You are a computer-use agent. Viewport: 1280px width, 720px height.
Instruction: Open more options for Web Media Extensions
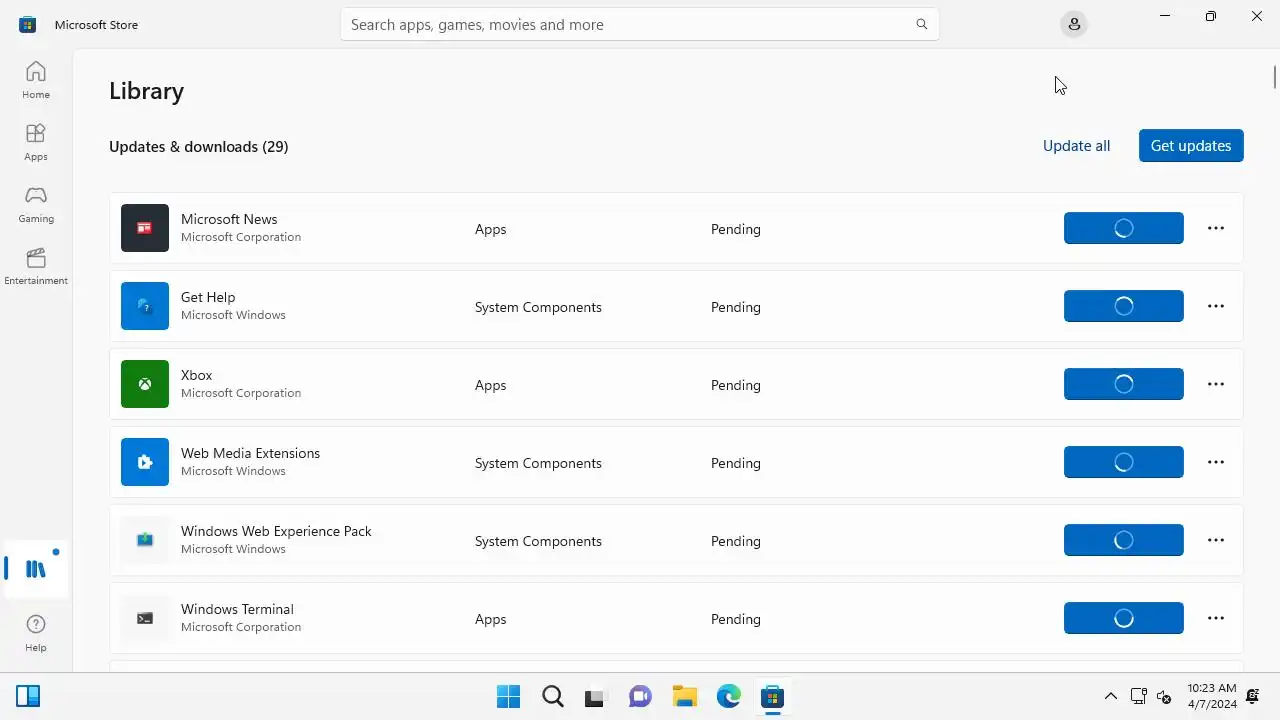[x=1216, y=462]
